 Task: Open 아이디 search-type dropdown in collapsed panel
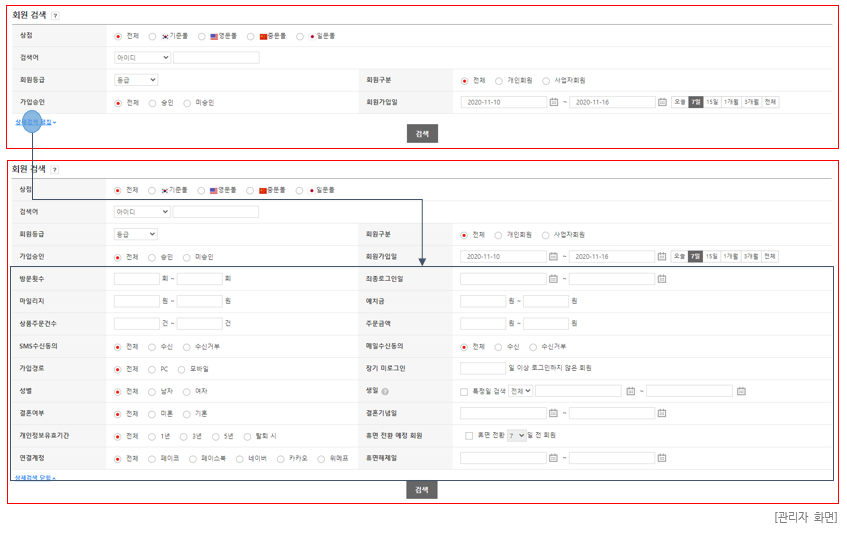tap(142, 57)
